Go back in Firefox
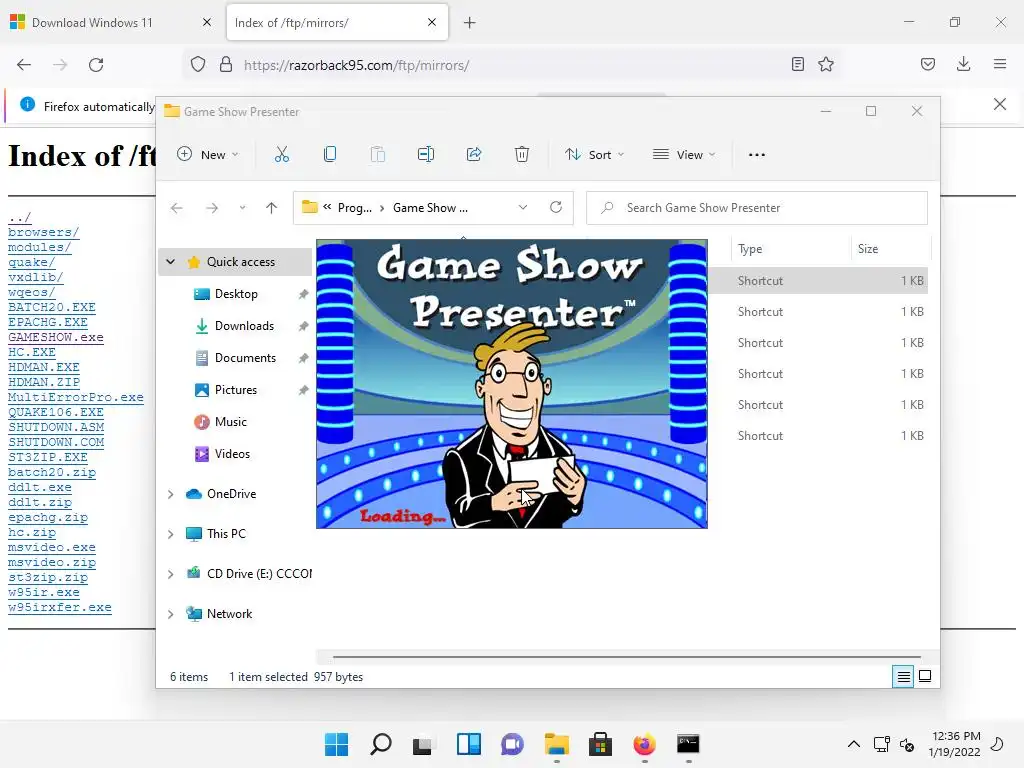The height and width of the screenshot is (768, 1024). (x=24, y=65)
